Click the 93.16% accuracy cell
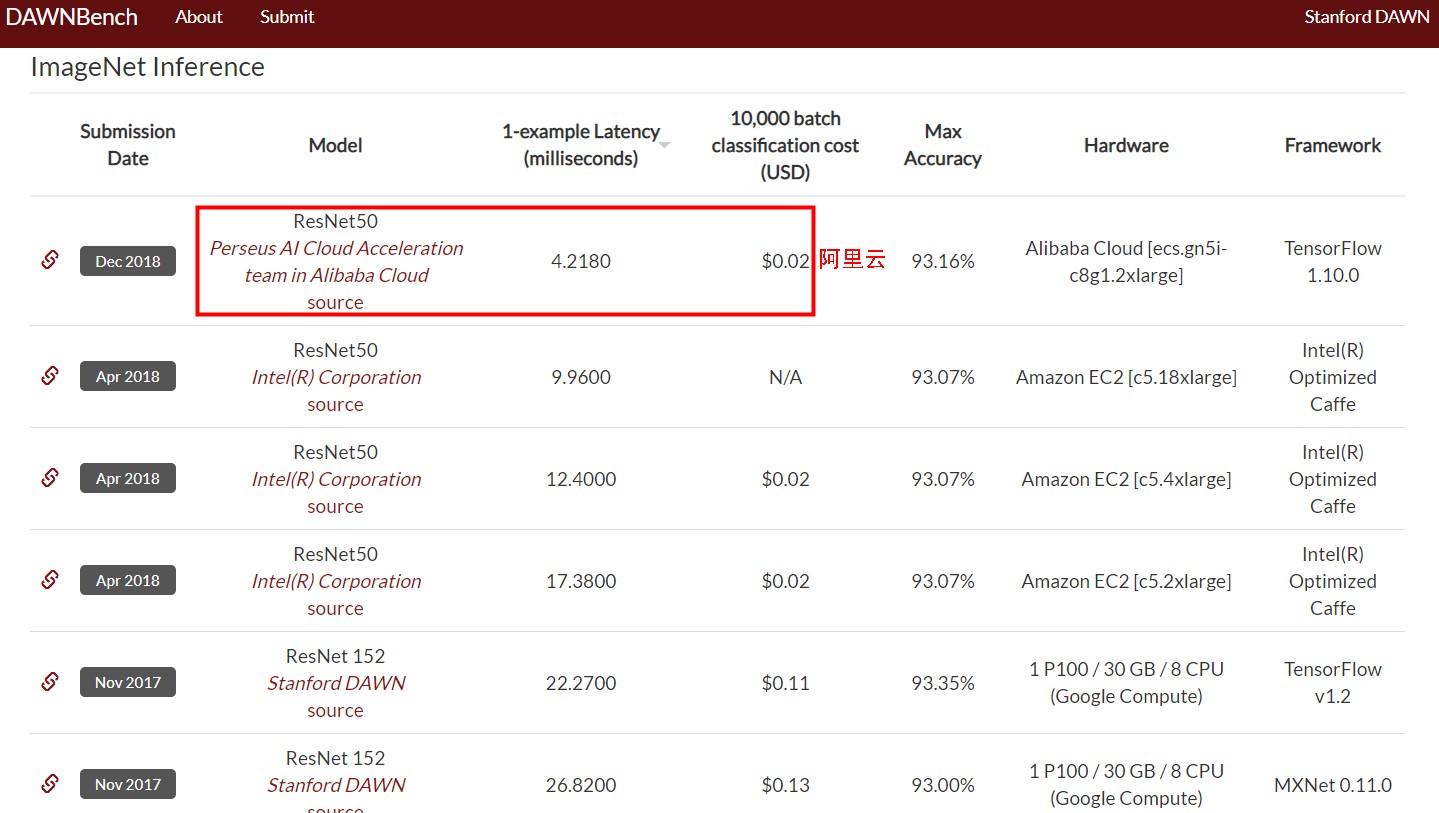Screen dimensions: 1439x813 (943, 261)
